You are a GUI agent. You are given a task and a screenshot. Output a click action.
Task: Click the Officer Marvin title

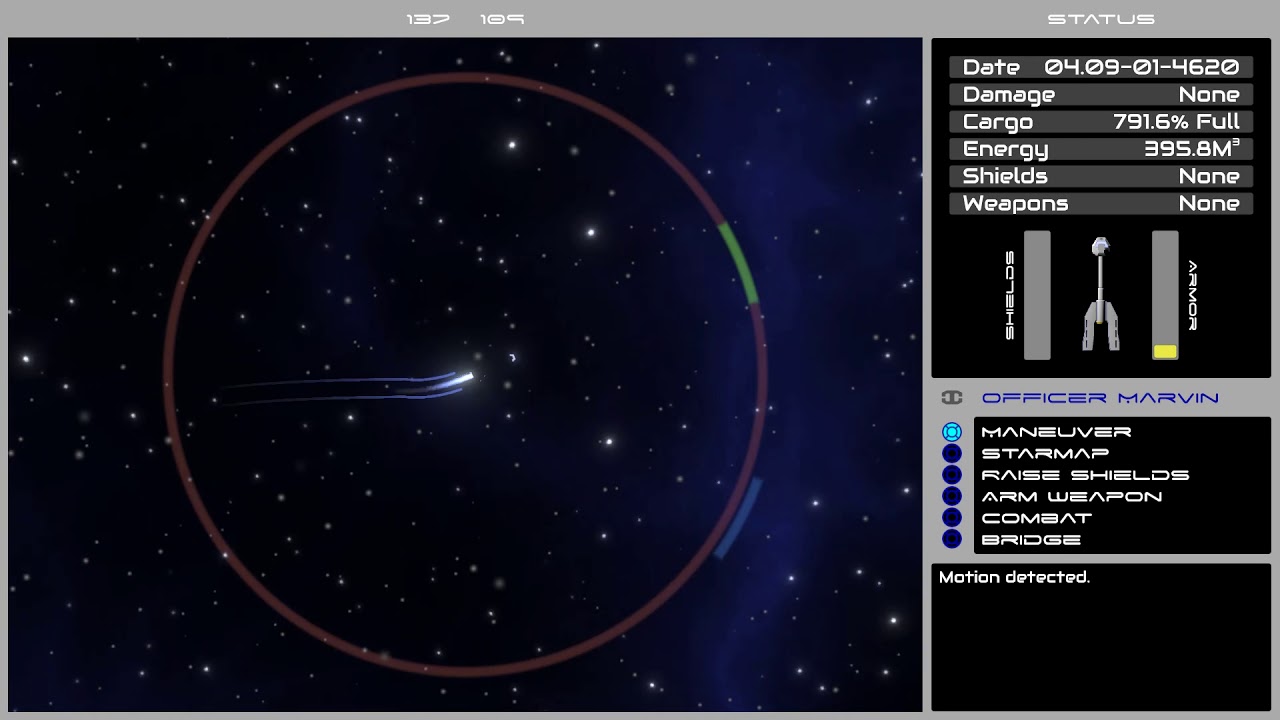point(1100,398)
